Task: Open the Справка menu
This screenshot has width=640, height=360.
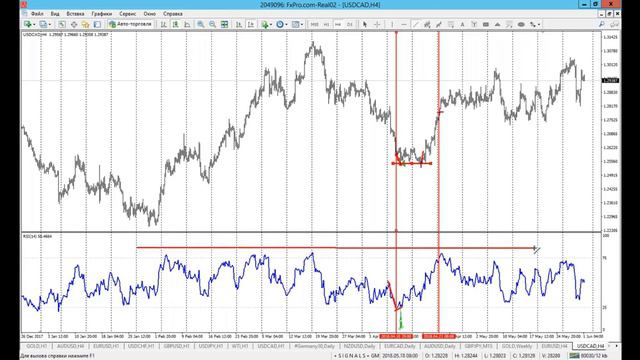Action: coord(173,14)
